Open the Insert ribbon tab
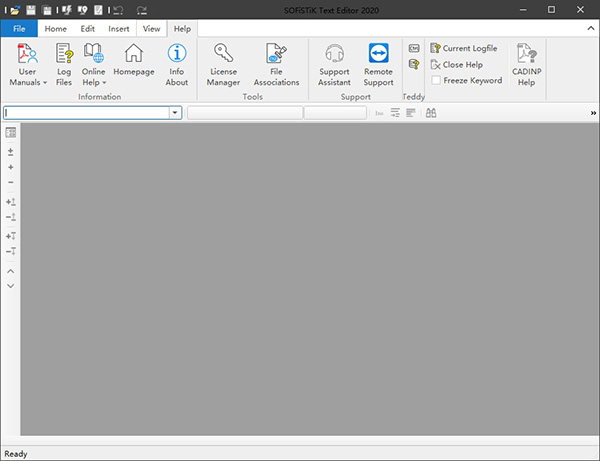The width and height of the screenshot is (600, 461). pos(120,29)
